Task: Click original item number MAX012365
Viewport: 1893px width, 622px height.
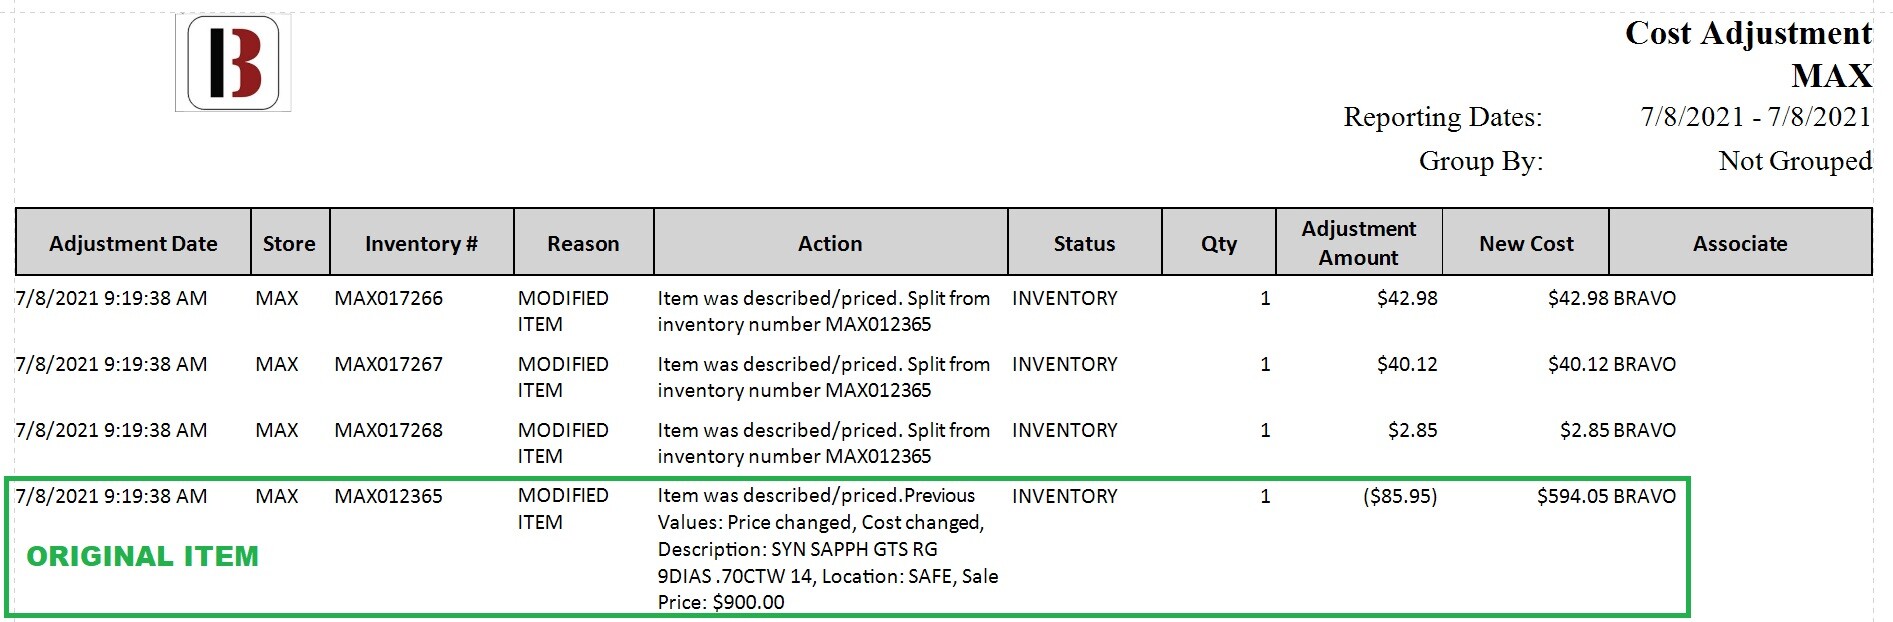Action: 388,496
